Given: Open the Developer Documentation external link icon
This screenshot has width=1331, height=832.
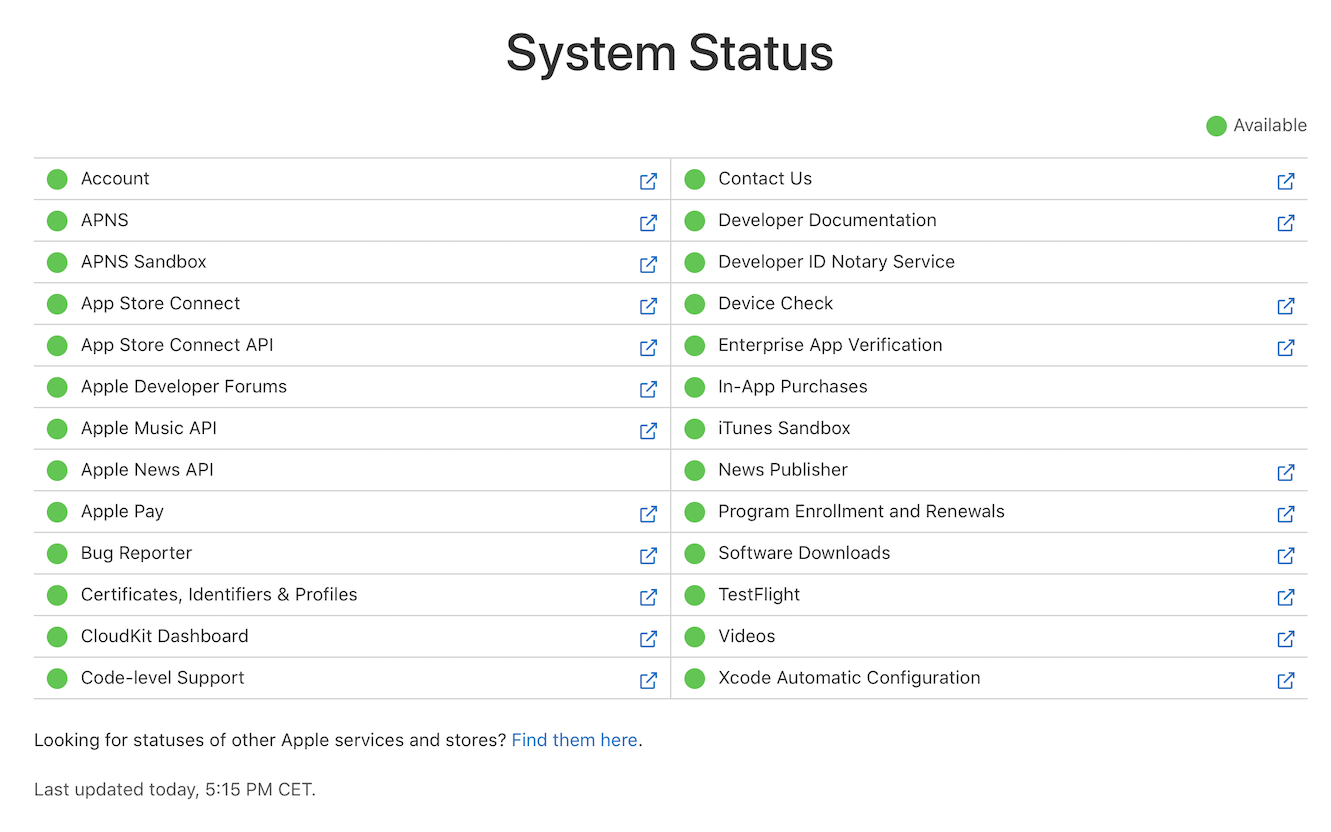Looking at the screenshot, I should pos(1286,222).
